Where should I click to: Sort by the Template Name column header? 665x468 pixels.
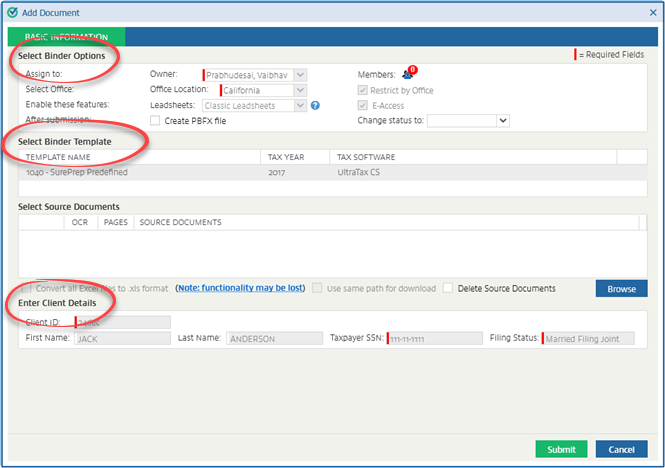pyautogui.click(x=58, y=157)
